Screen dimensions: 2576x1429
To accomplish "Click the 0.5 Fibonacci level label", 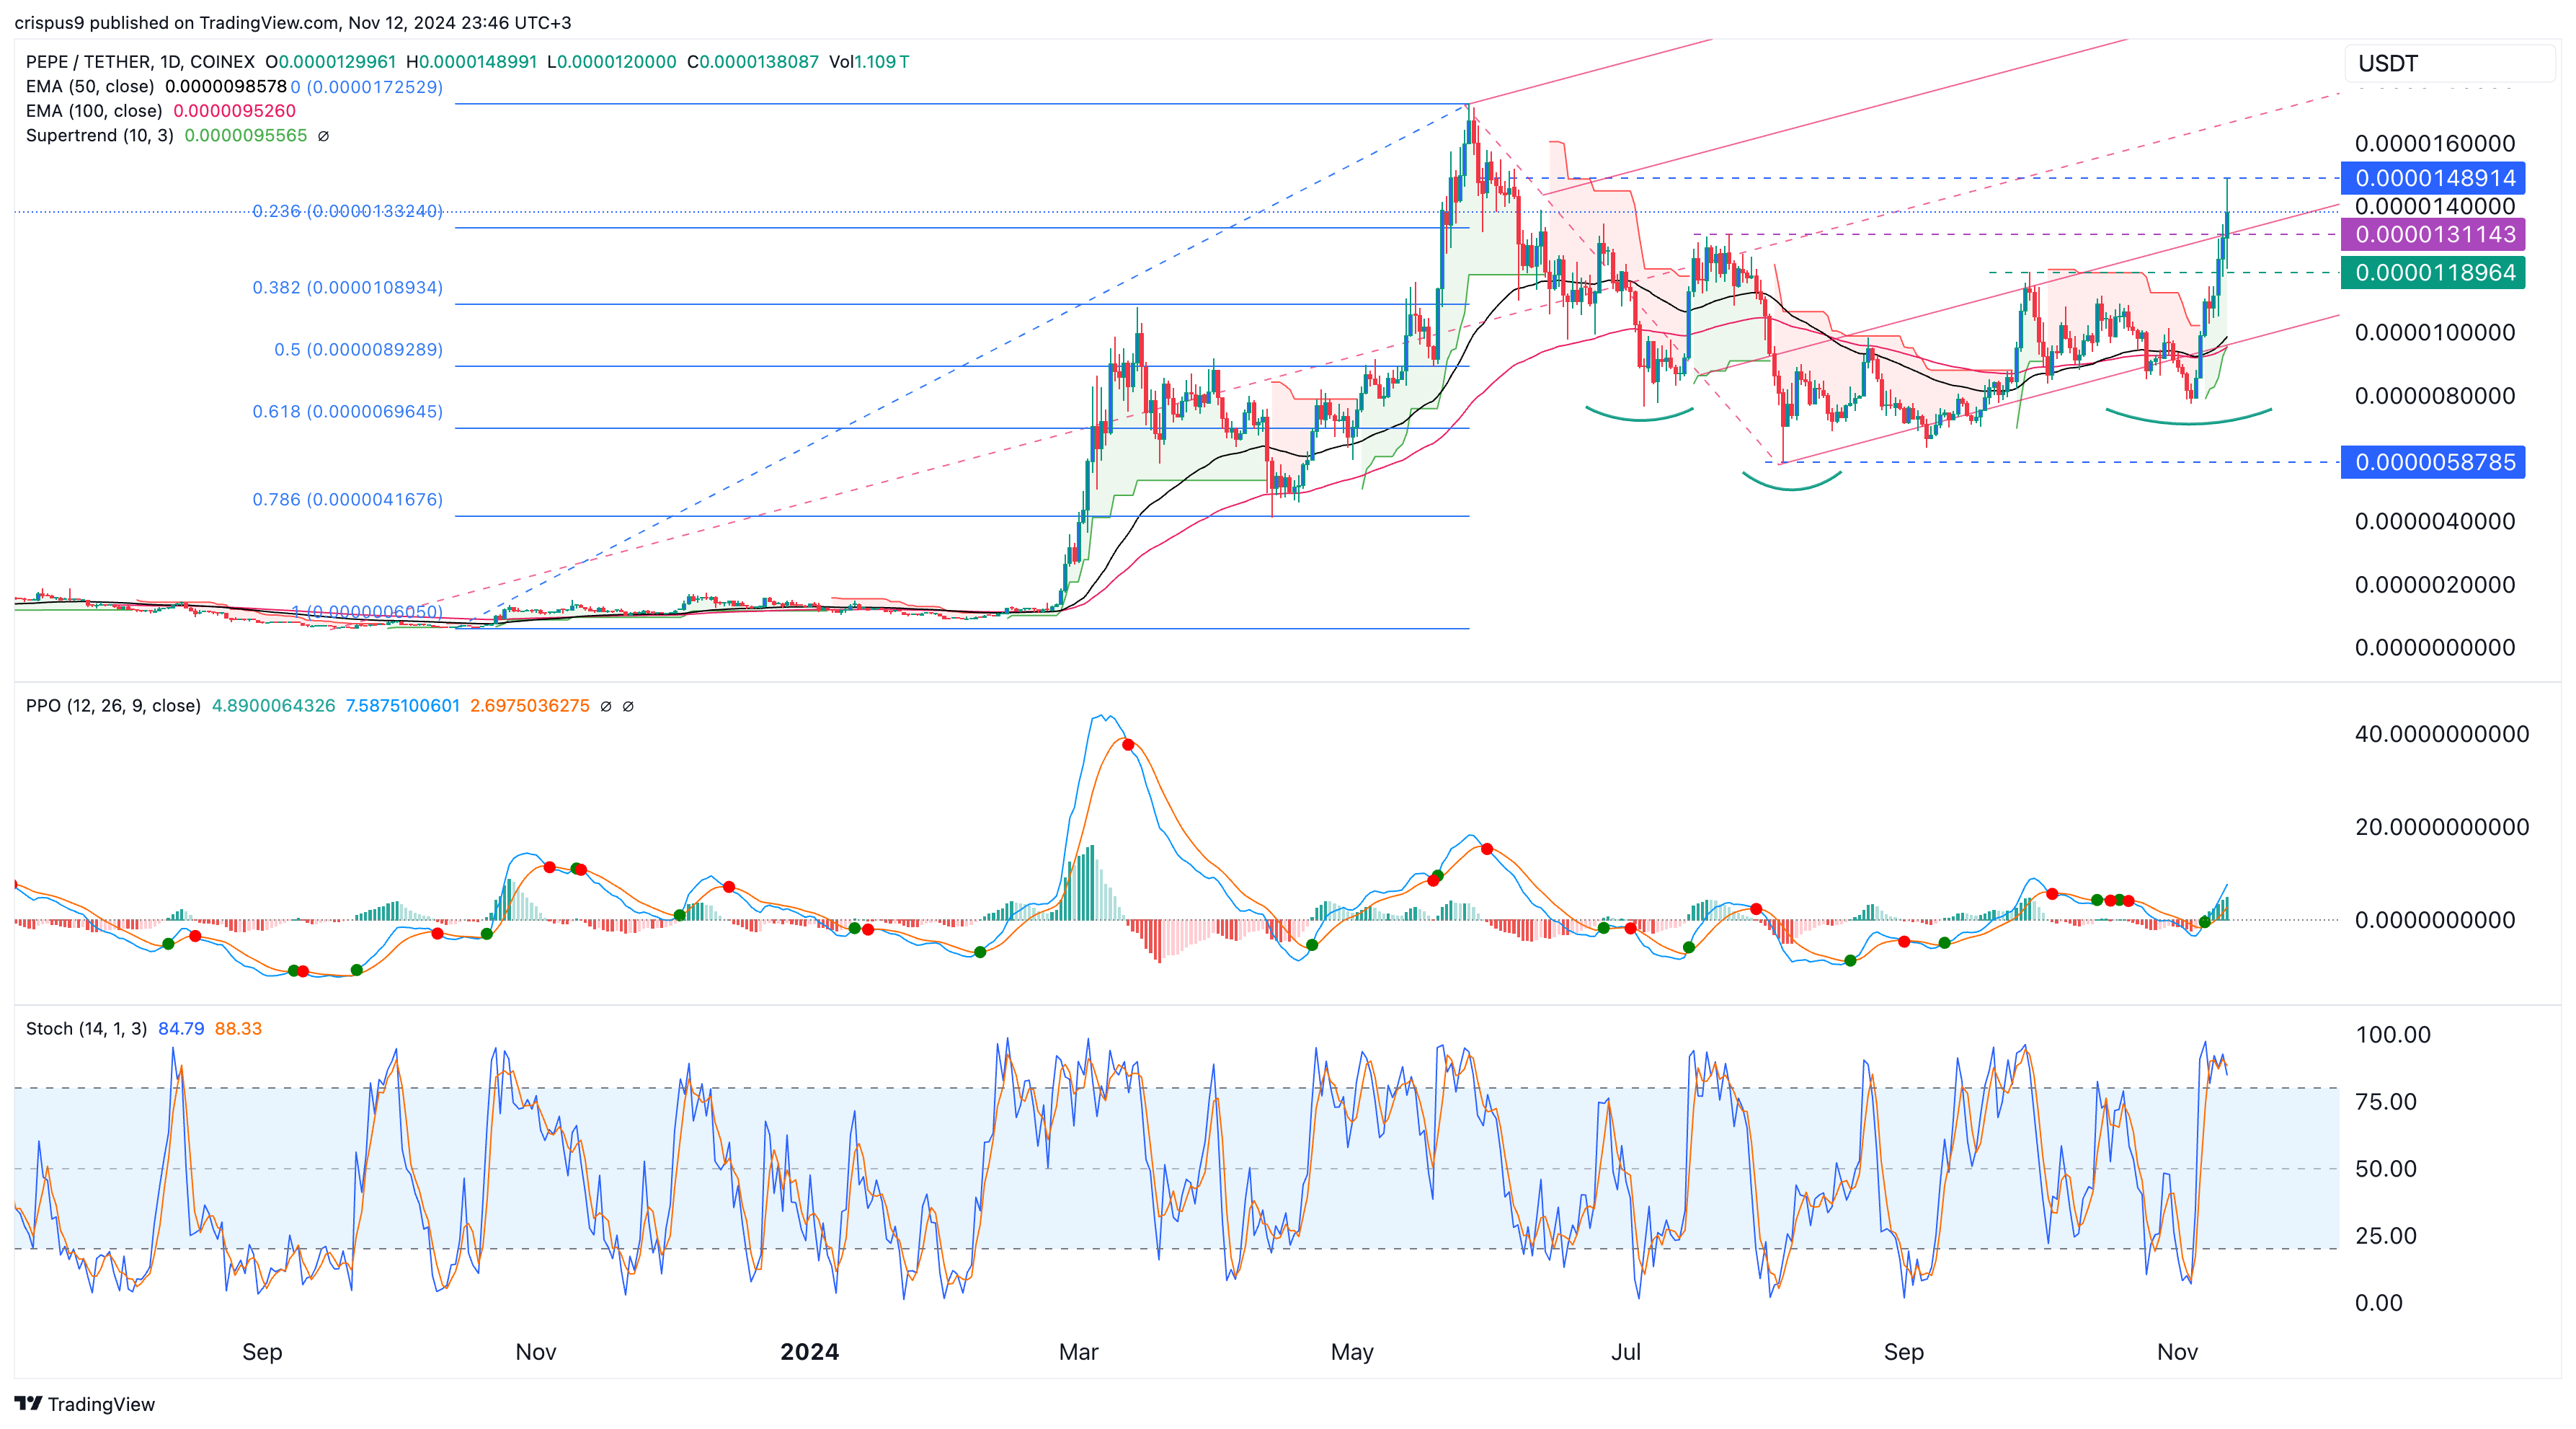I will pos(358,350).
